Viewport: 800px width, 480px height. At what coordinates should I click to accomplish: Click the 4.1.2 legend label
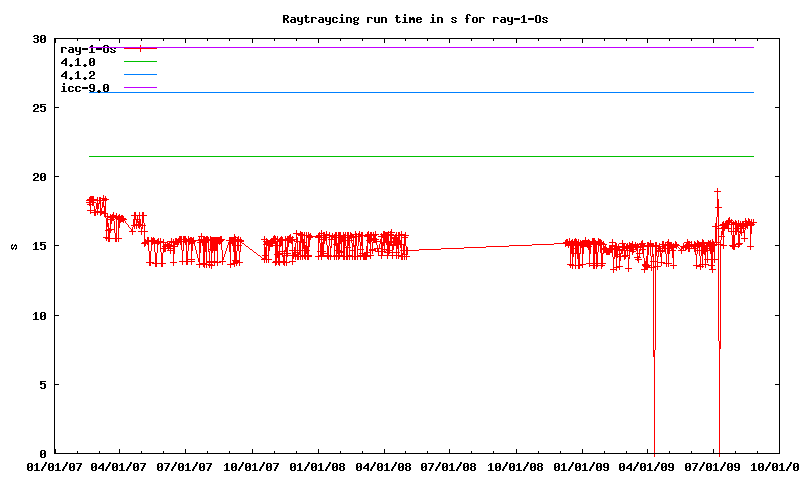coord(78,75)
